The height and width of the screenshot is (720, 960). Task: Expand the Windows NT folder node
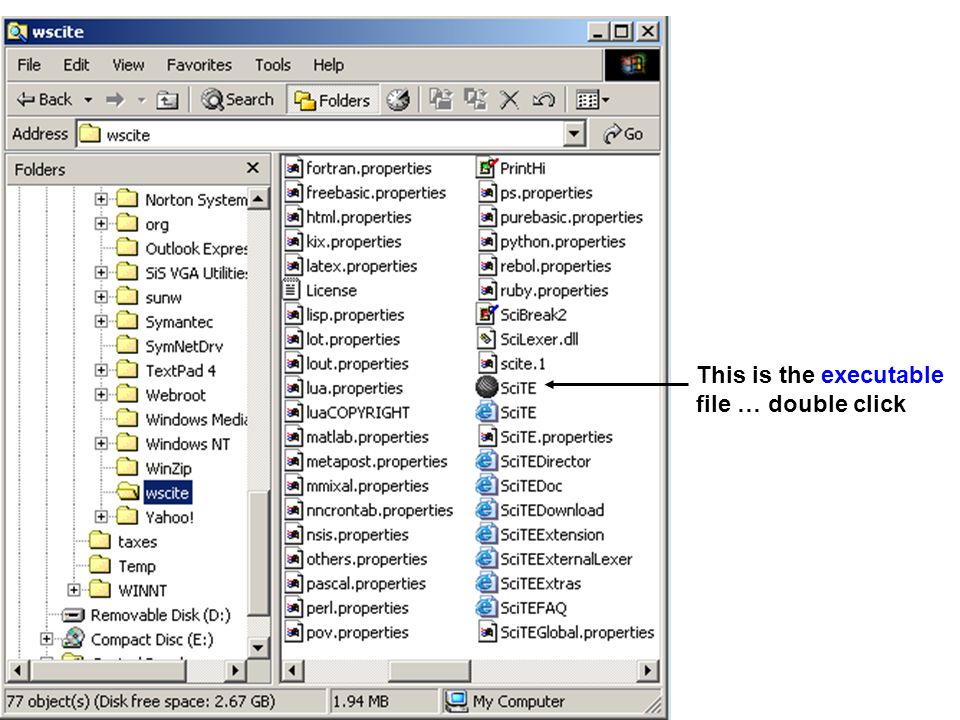(101, 443)
